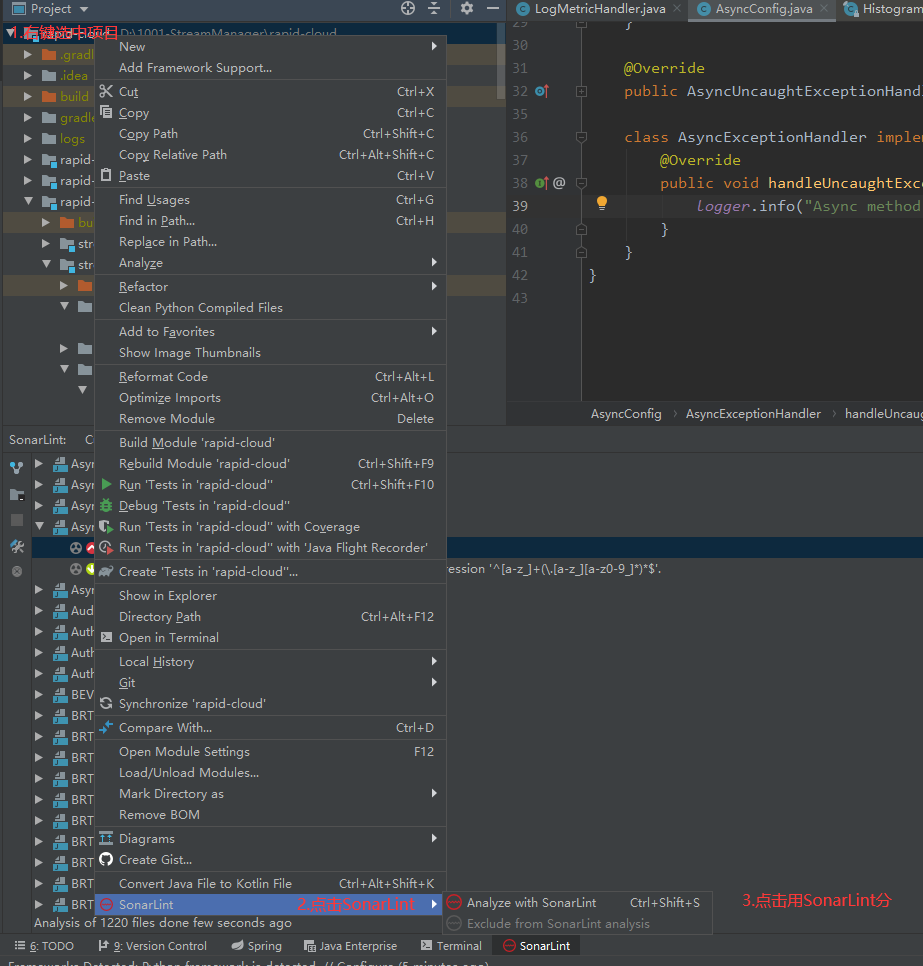Toggle the fold marker on line 40
The image size is (923, 966).
[579, 228]
